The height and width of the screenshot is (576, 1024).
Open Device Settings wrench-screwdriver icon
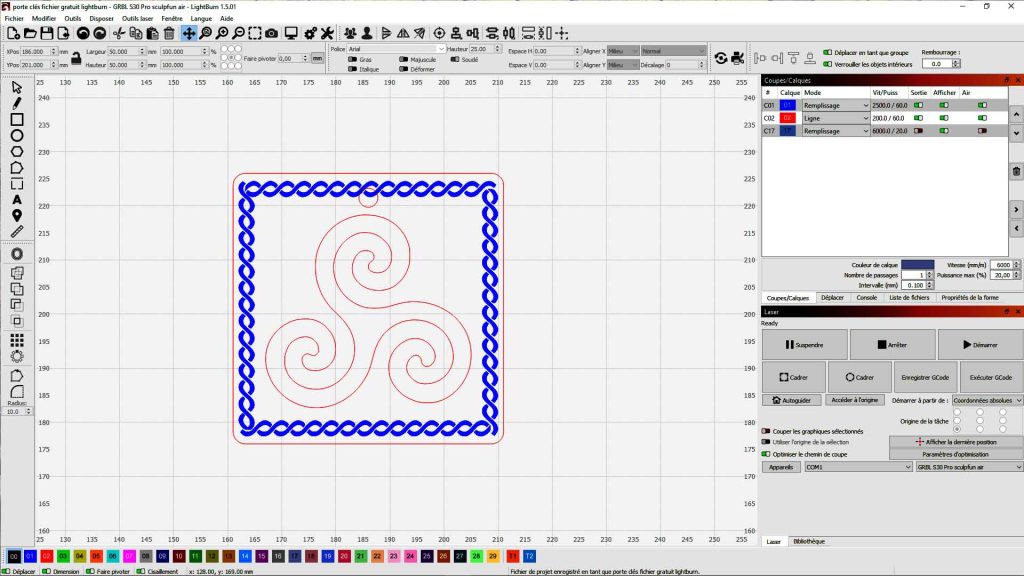click(x=327, y=33)
